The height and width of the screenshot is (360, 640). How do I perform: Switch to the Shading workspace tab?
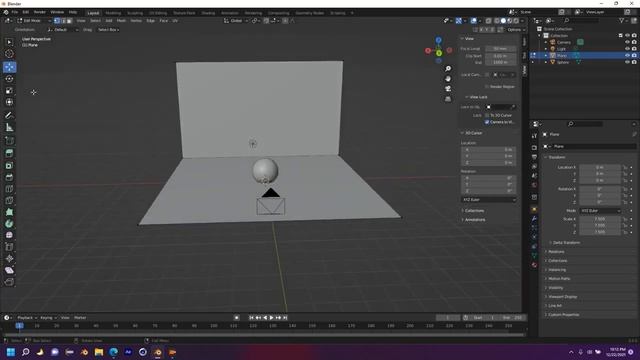point(208,13)
